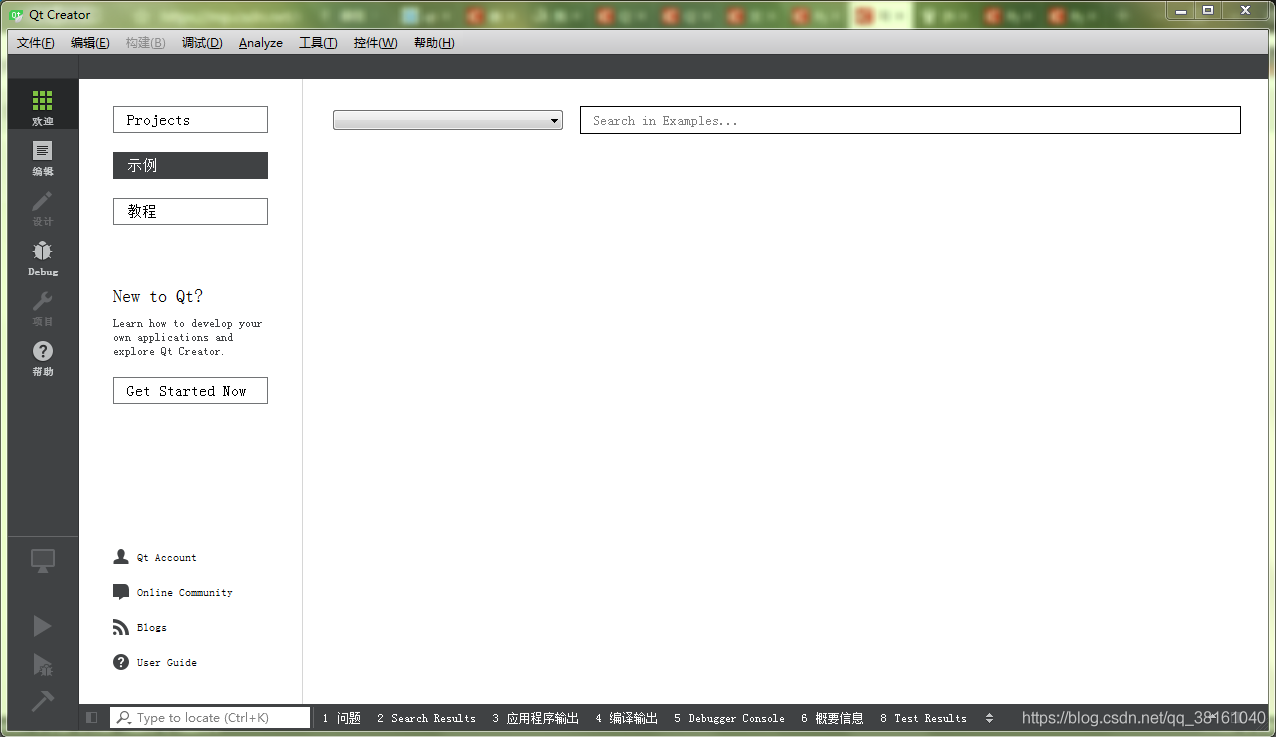Click the Get Started Now button
This screenshot has width=1276, height=737.
coord(190,390)
